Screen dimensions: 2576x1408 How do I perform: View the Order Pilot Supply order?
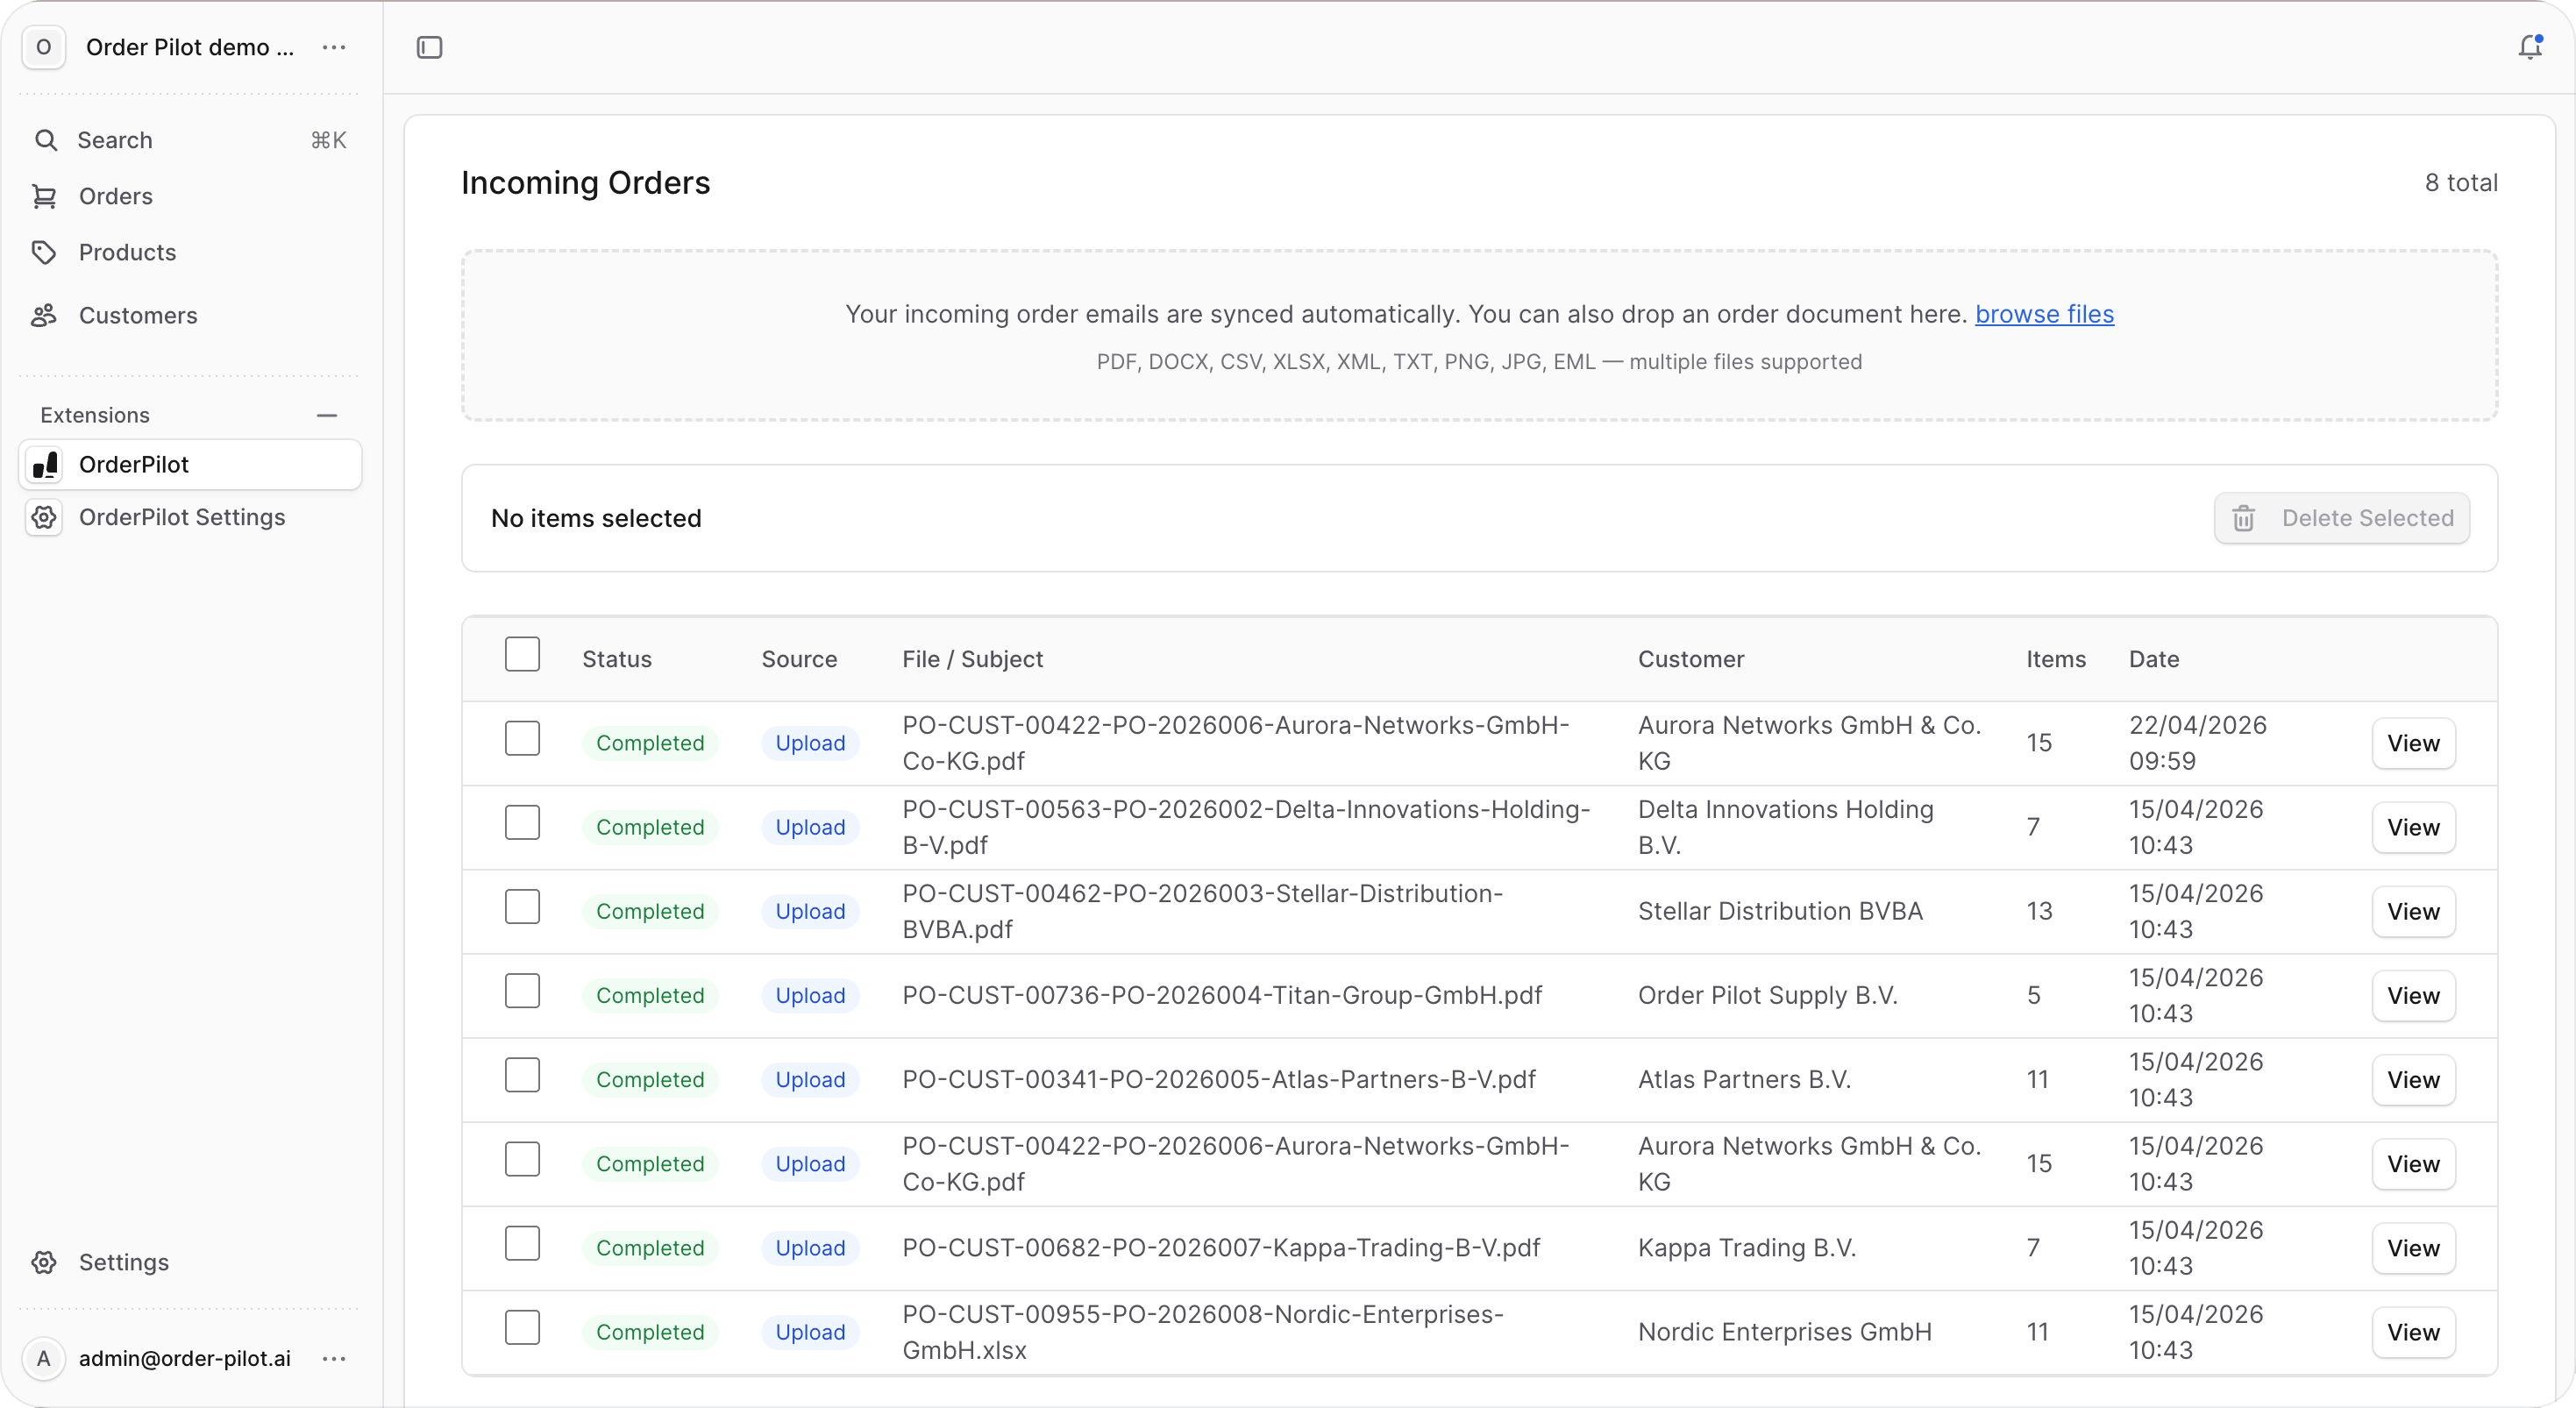[x=2413, y=995]
